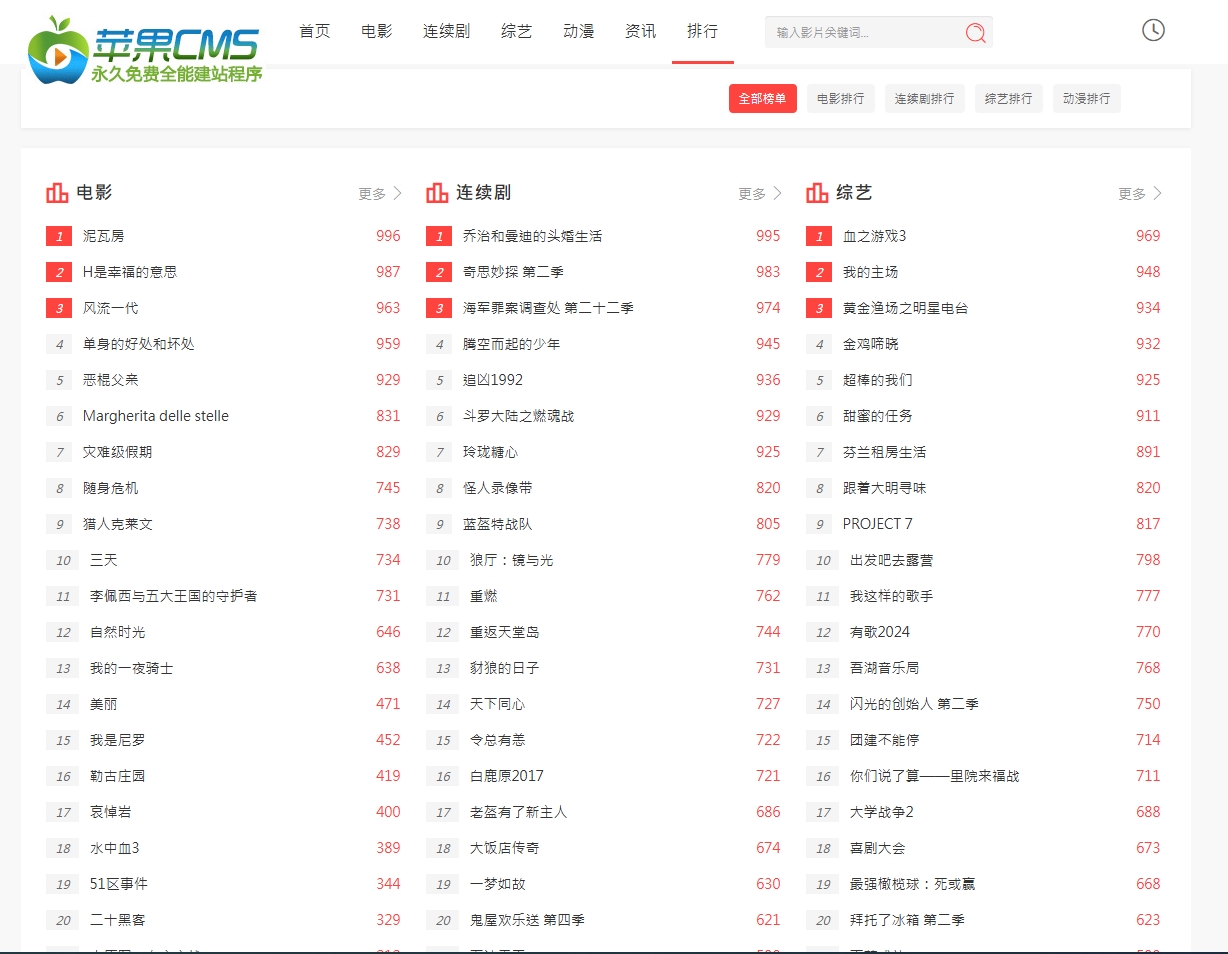The image size is (1228, 954).
Task: Open series 鬼屋欢乐送 第四季
Action: [x=527, y=920]
